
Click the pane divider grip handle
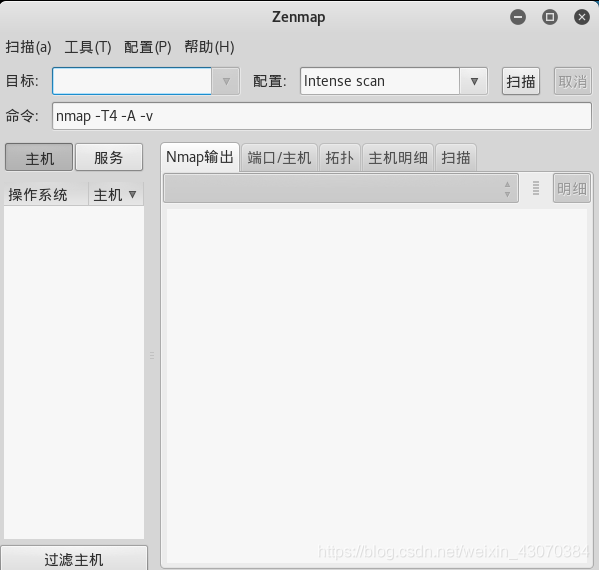pos(152,355)
